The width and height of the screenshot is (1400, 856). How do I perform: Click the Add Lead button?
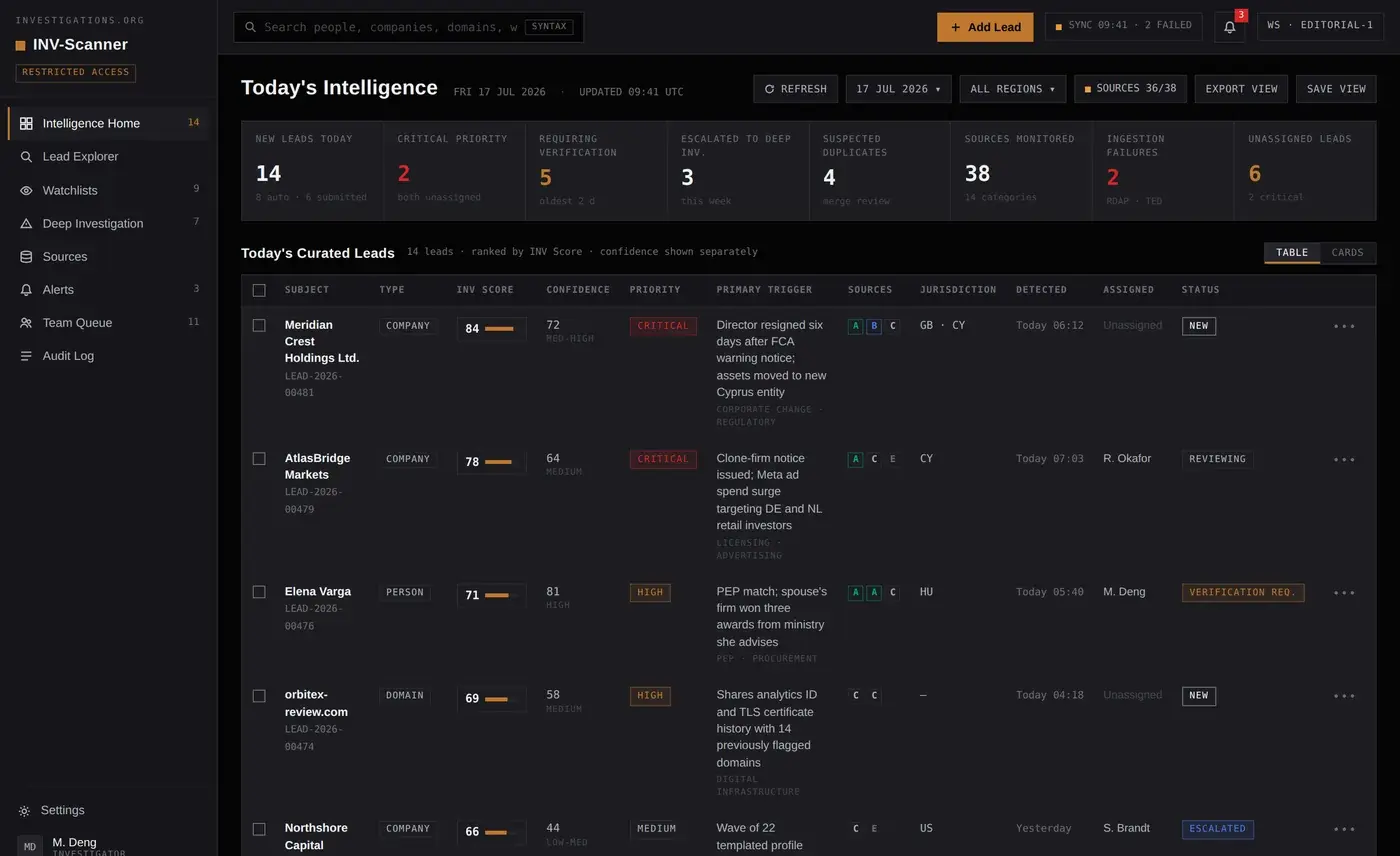point(986,27)
